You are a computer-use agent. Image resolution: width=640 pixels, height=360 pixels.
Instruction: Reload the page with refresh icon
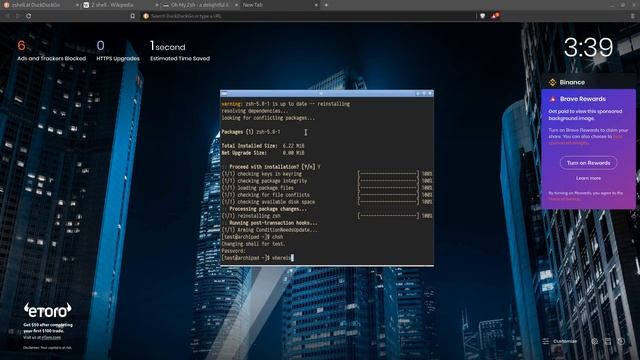(x=29, y=16)
